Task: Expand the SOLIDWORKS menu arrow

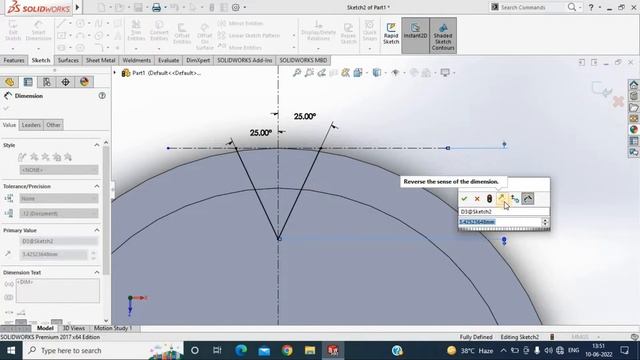Action: [x=77, y=7]
